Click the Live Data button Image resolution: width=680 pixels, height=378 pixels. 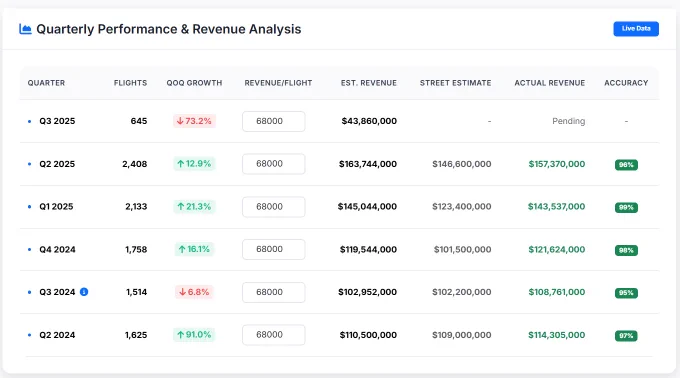[x=636, y=29]
